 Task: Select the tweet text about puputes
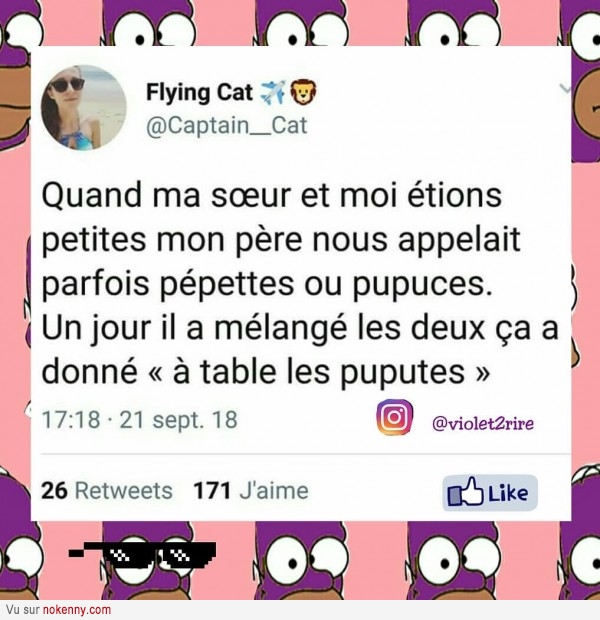point(300,284)
